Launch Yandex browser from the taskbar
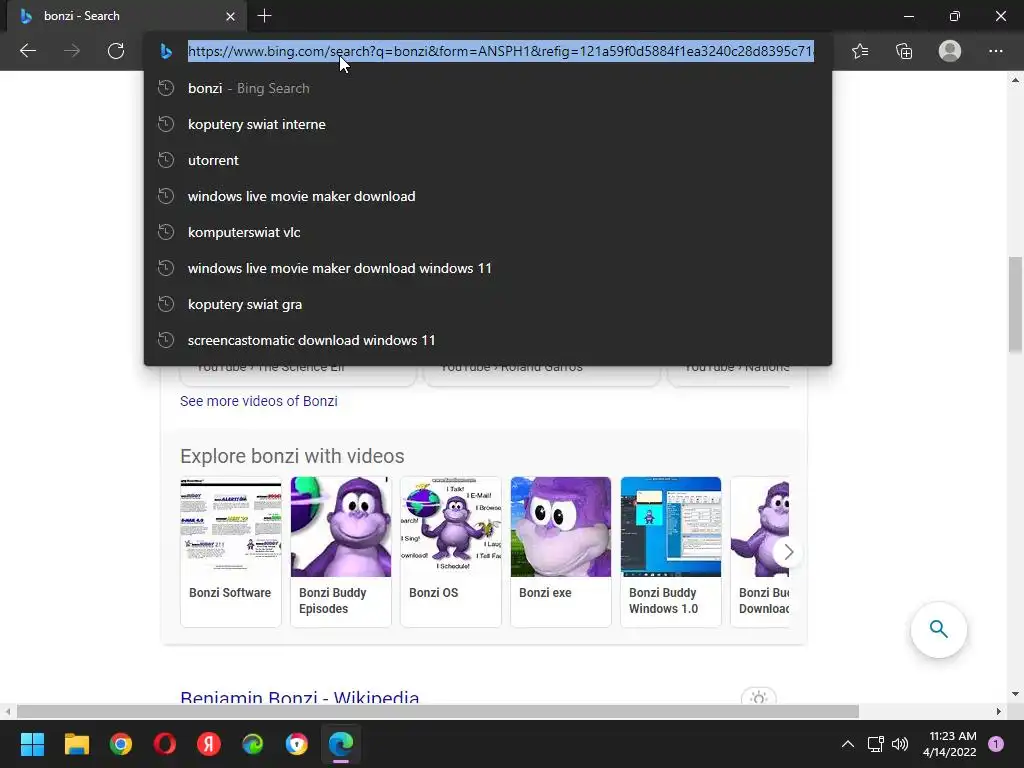The width and height of the screenshot is (1024, 768). pyautogui.click(x=209, y=744)
